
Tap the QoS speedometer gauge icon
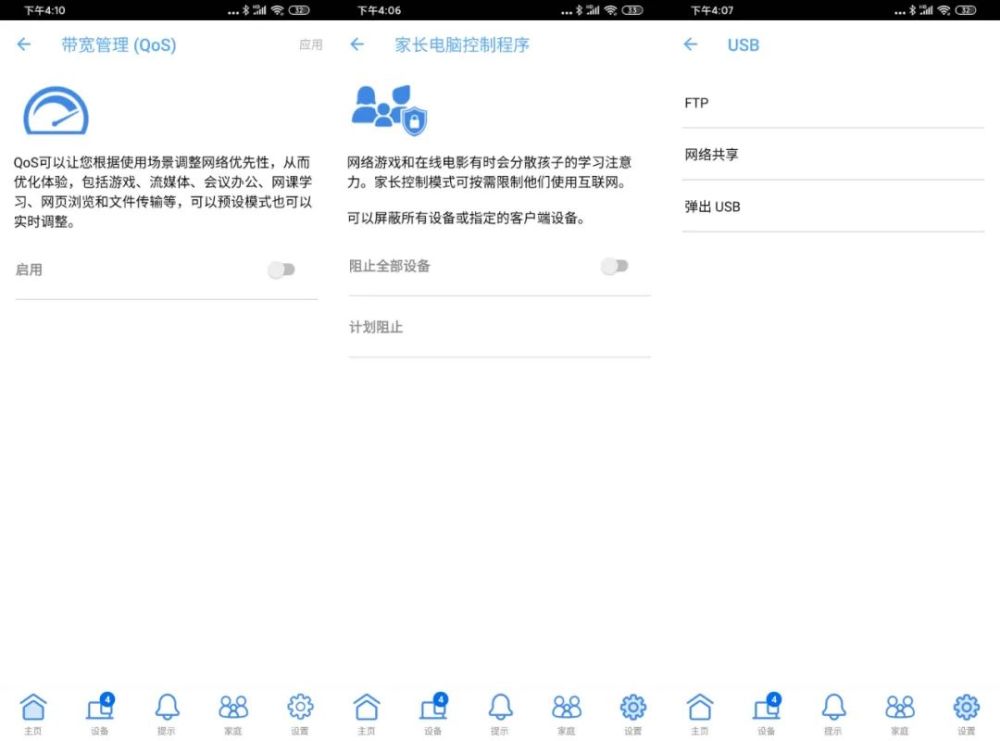(x=56, y=111)
